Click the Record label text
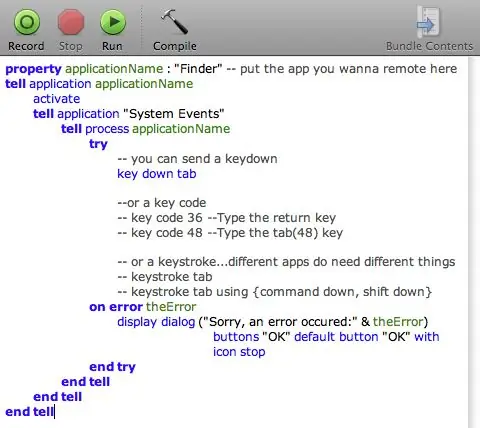 click(x=26, y=46)
